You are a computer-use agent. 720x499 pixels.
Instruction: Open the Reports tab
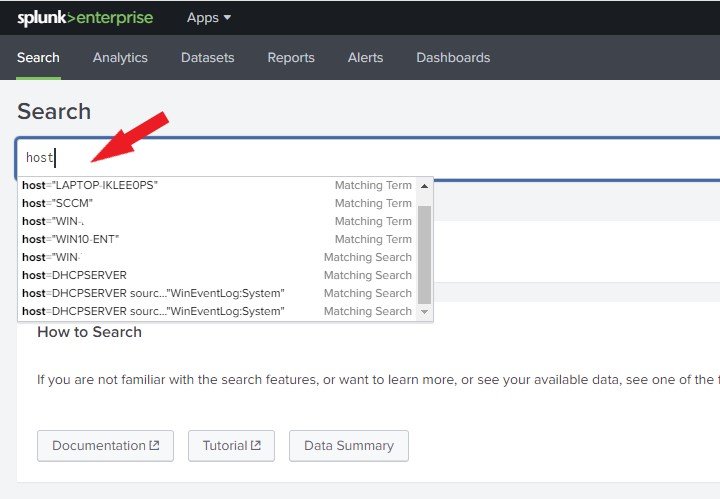[291, 57]
